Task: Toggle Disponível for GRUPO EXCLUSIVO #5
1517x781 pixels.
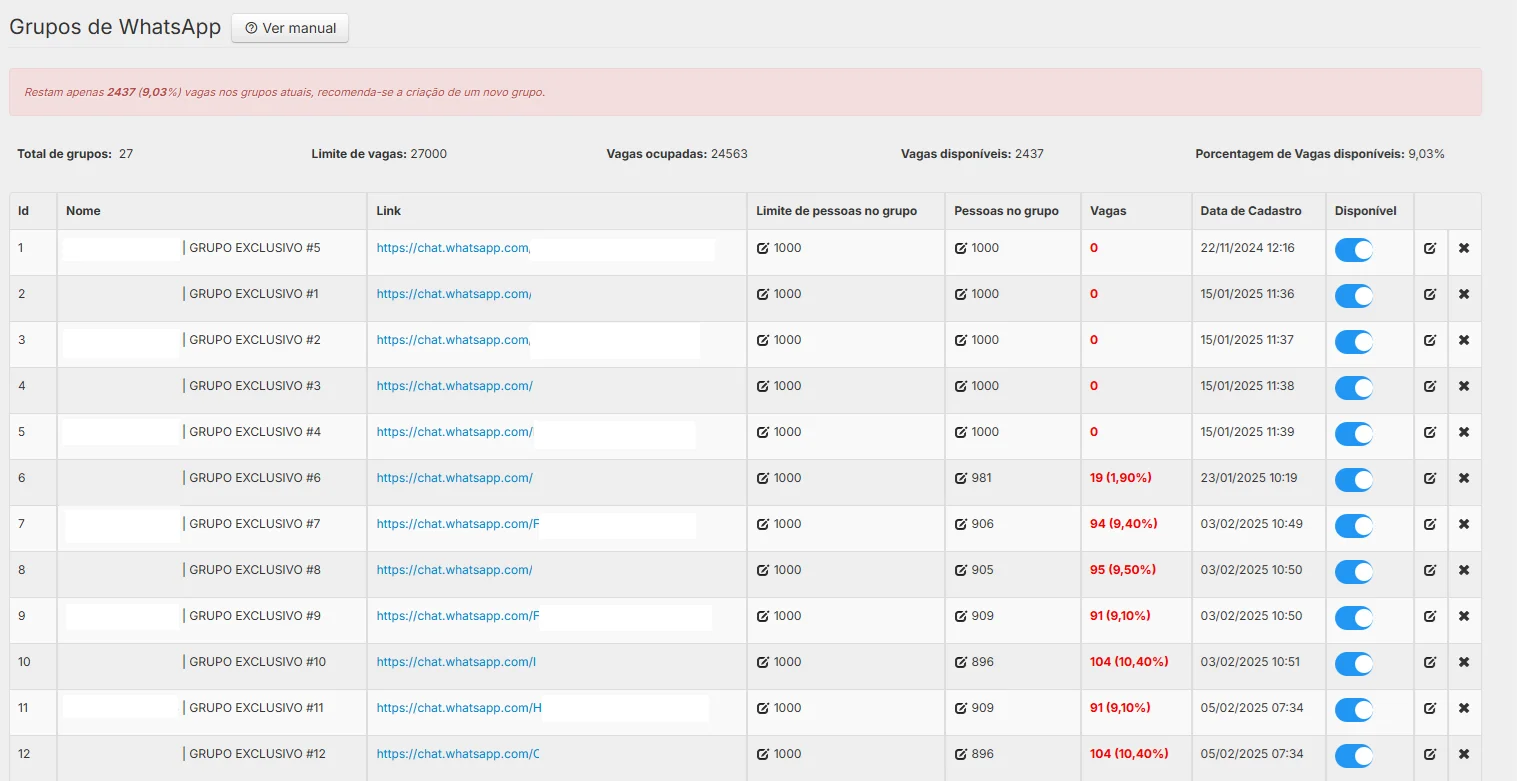Action: (x=1354, y=250)
